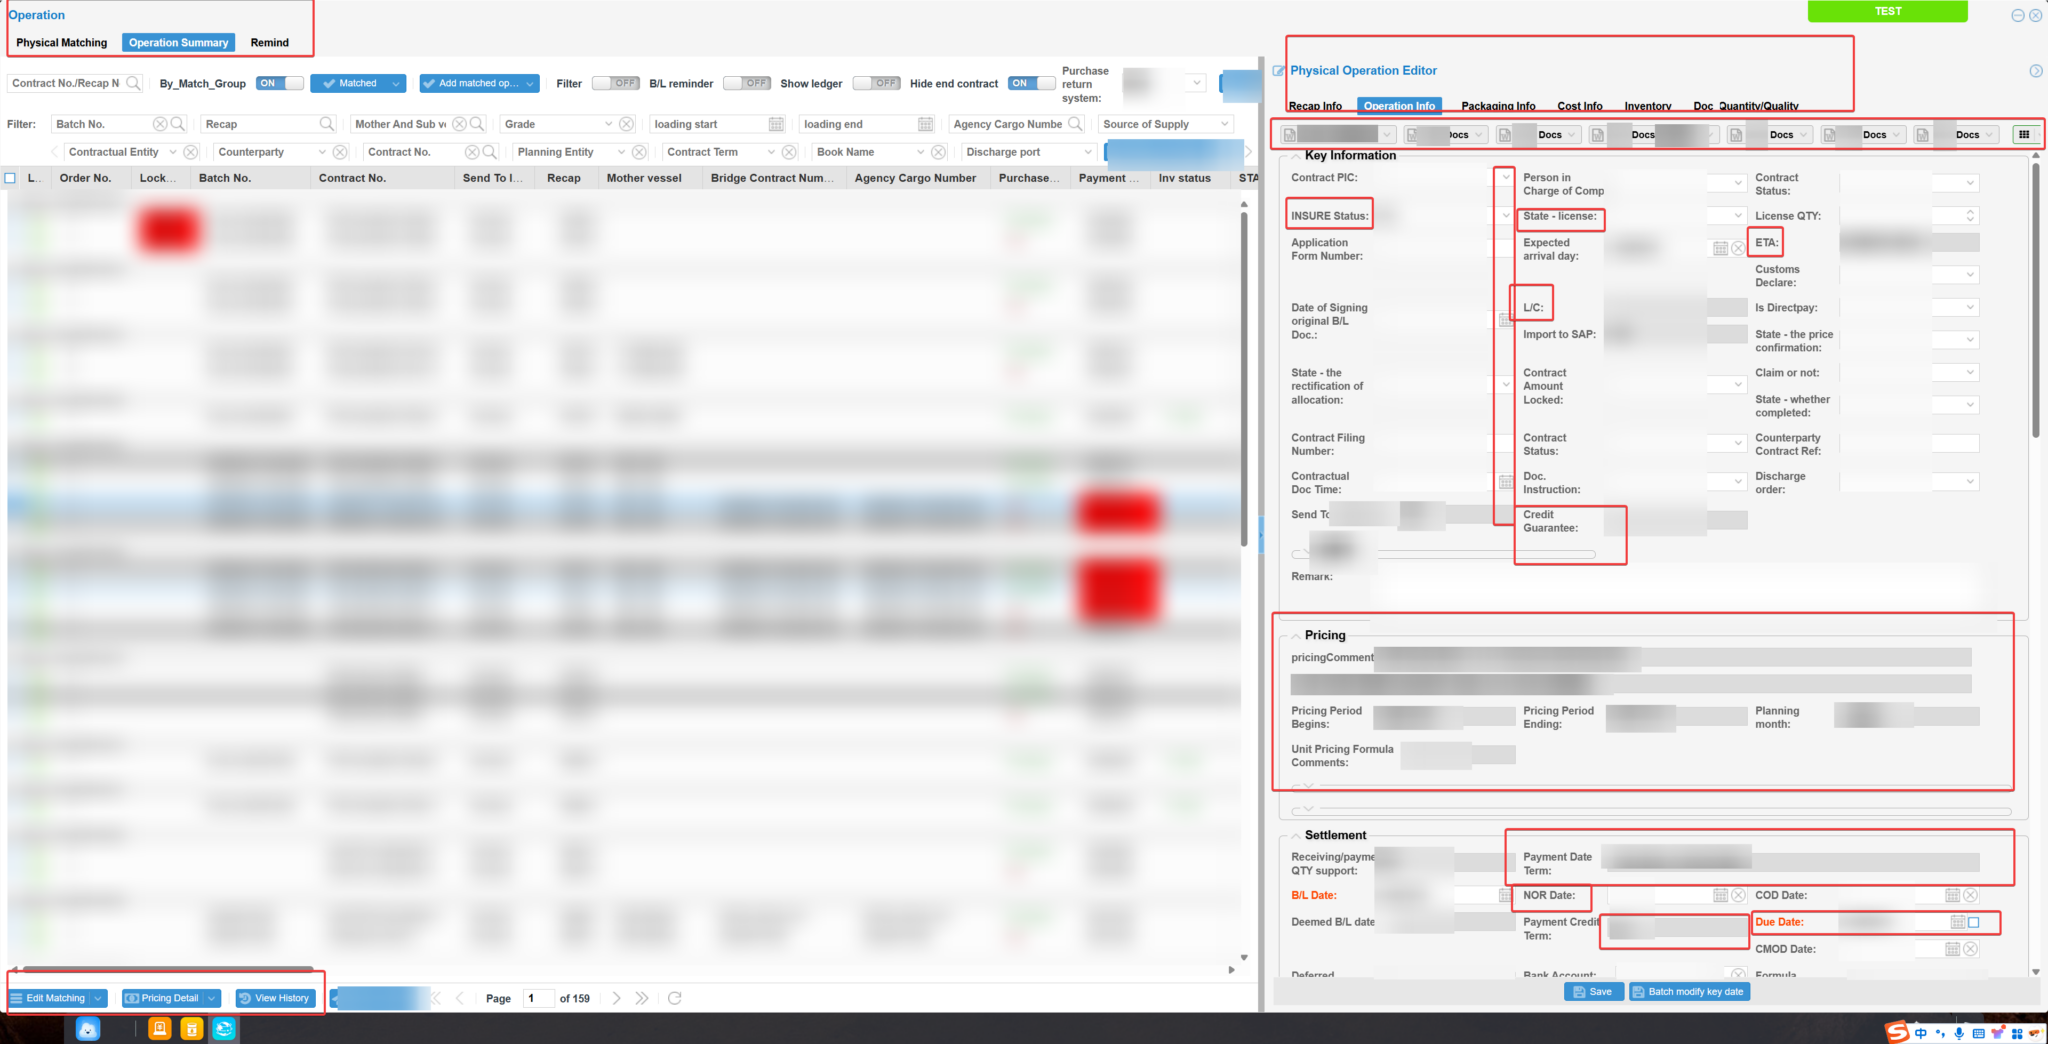Image resolution: width=2048 pixels, height=1044 pixels.
Task: Click the View History button
Action: coord(275,998)
